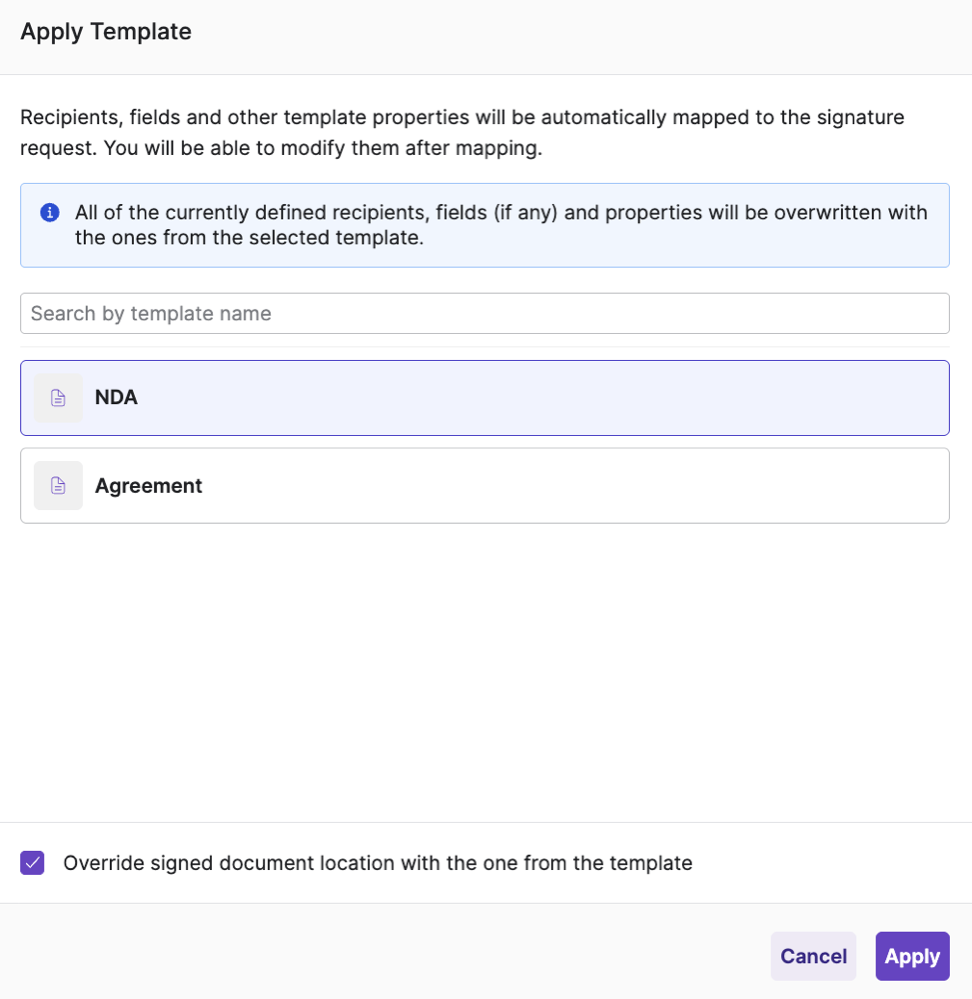Click the document icon beside NDA
The image size is (972, 999).
(x=57, y=397)
